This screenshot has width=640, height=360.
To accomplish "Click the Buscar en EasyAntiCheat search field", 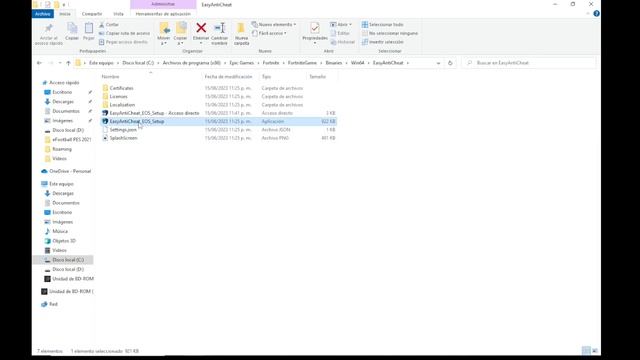I will (529, 63).
